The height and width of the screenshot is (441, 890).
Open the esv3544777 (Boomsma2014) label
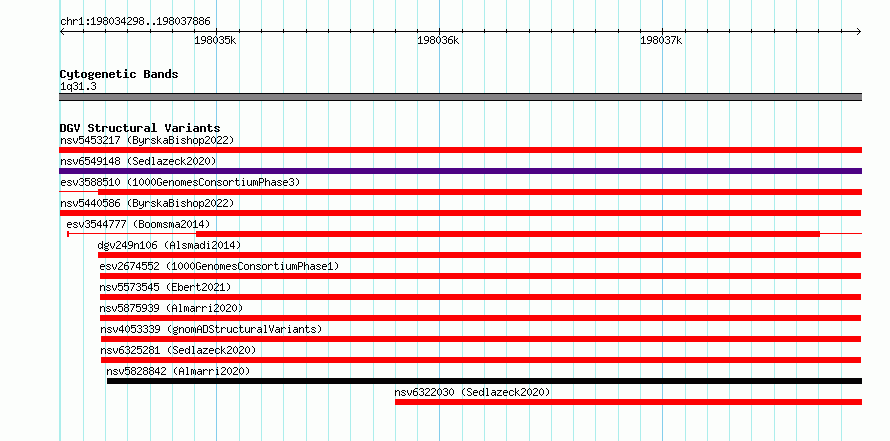point(138,224)
